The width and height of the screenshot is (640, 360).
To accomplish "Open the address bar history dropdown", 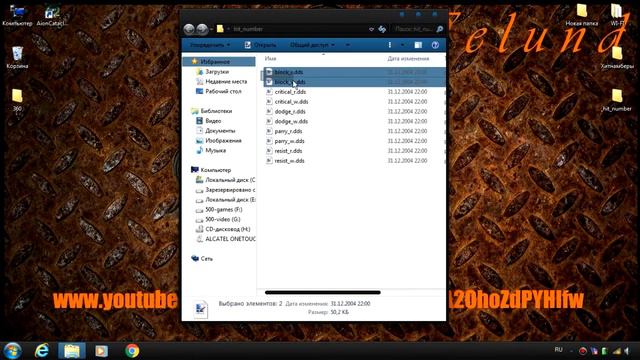I will pyautogui.click(x=371, y=29).
